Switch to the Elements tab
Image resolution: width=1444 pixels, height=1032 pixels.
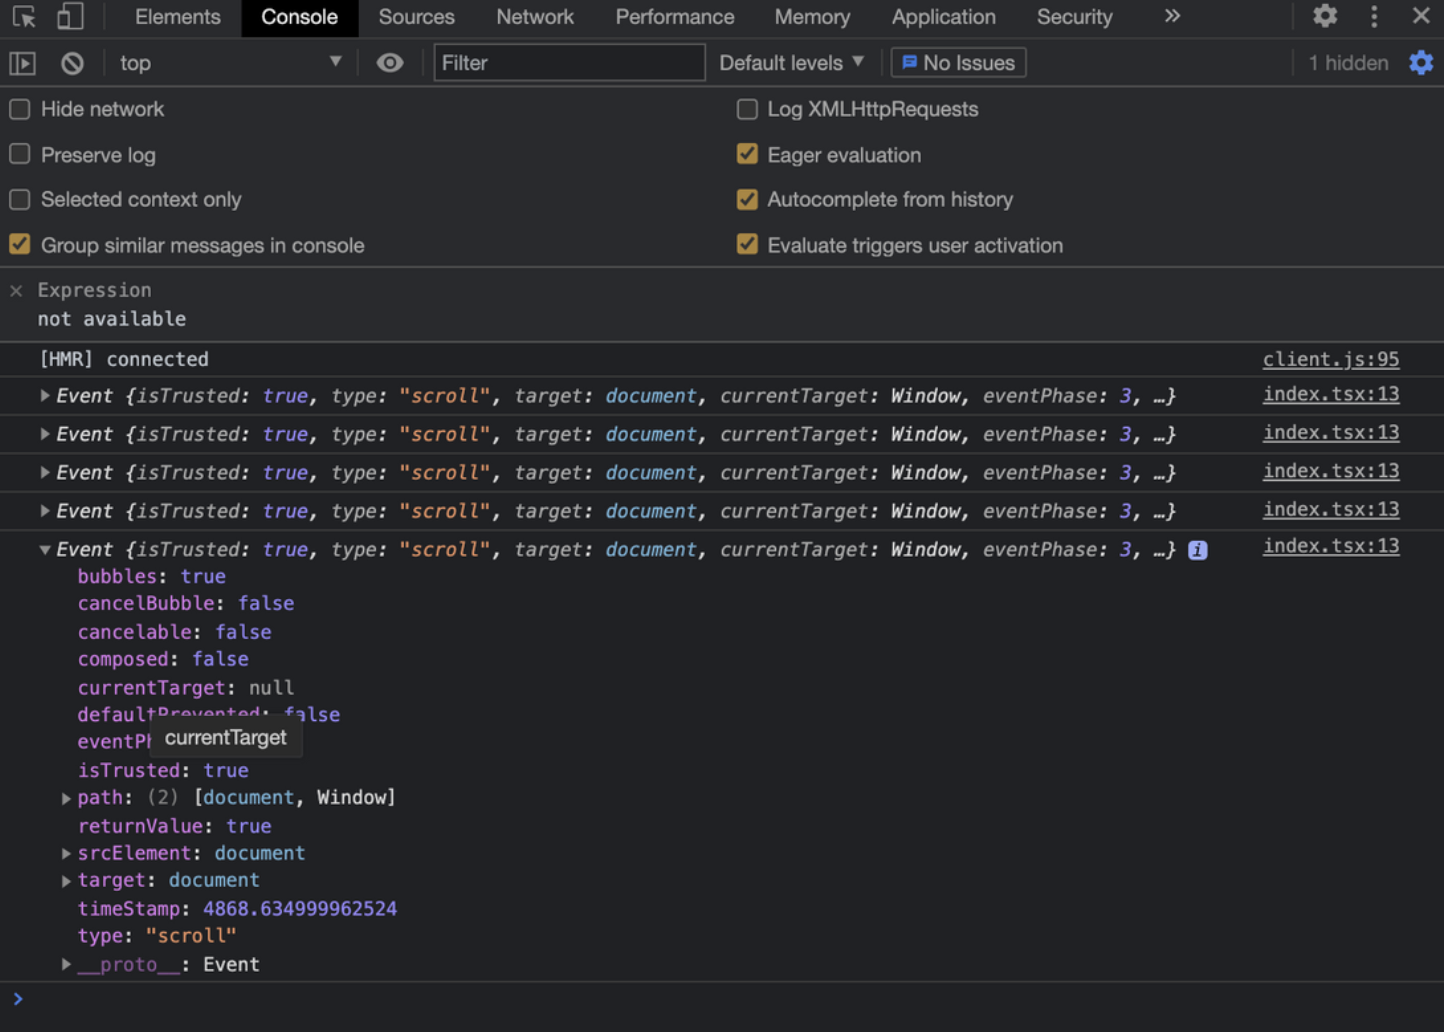[177, 17]
